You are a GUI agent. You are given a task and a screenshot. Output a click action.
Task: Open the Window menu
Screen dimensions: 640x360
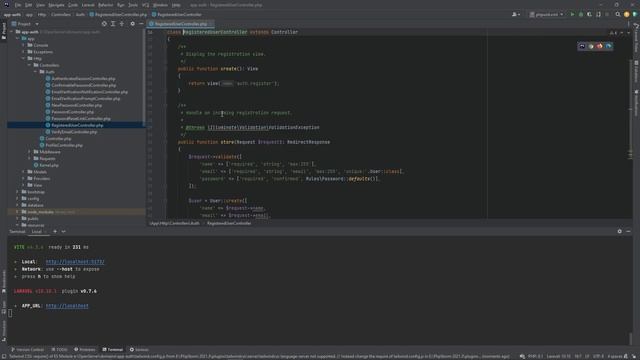(160, 5)
